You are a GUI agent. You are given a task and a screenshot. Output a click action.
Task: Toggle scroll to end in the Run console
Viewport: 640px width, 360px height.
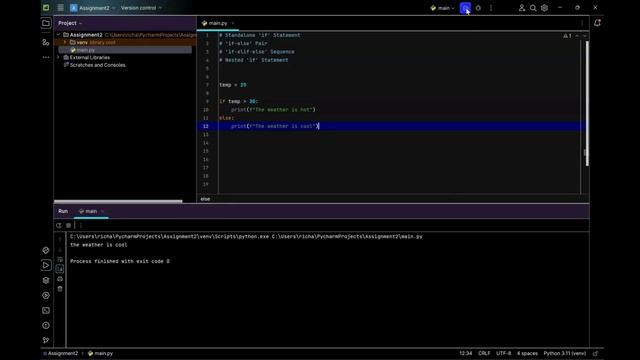tap(60, 269)
